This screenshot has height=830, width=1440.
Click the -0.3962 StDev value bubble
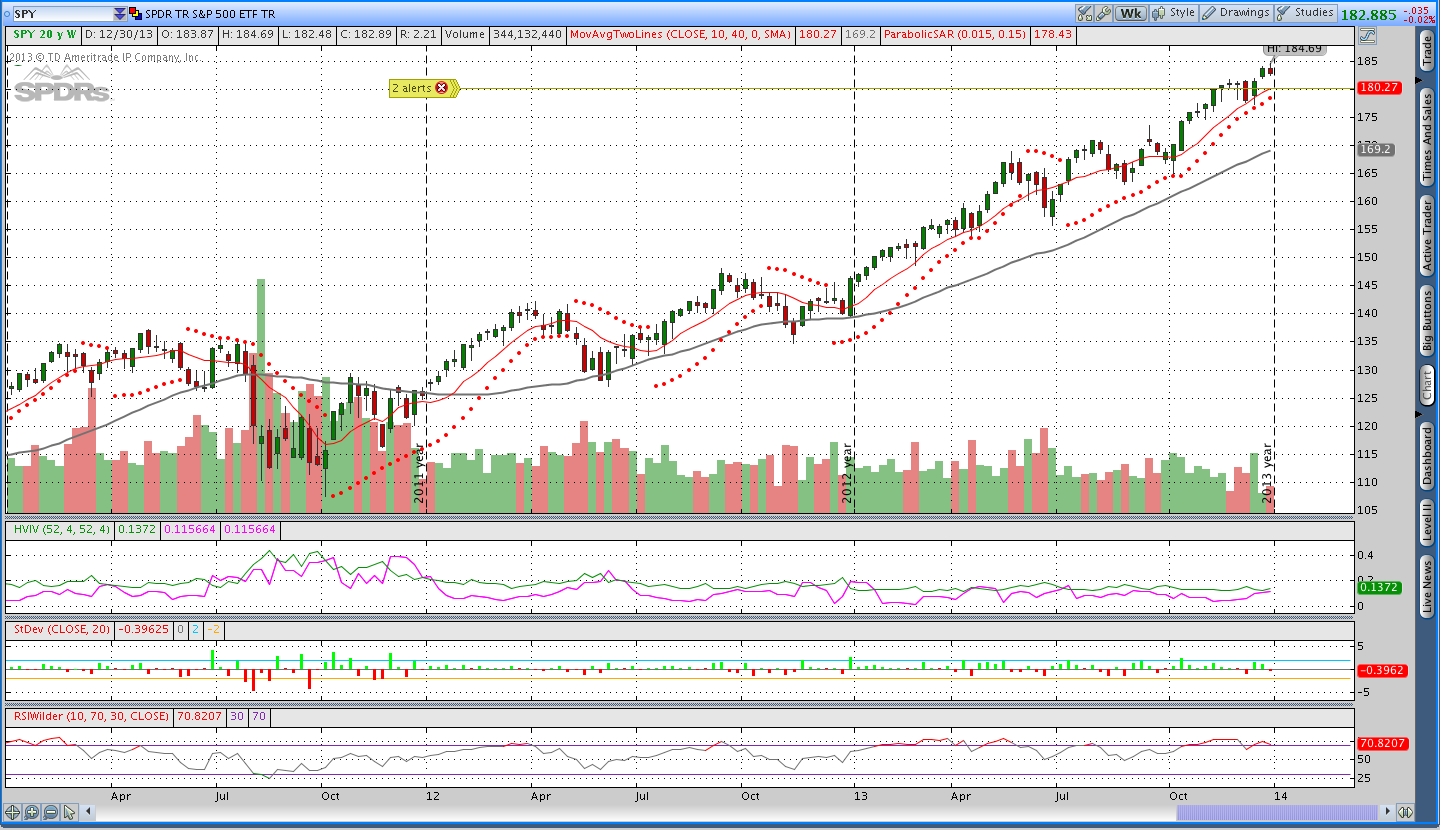tap(1382, 670)
